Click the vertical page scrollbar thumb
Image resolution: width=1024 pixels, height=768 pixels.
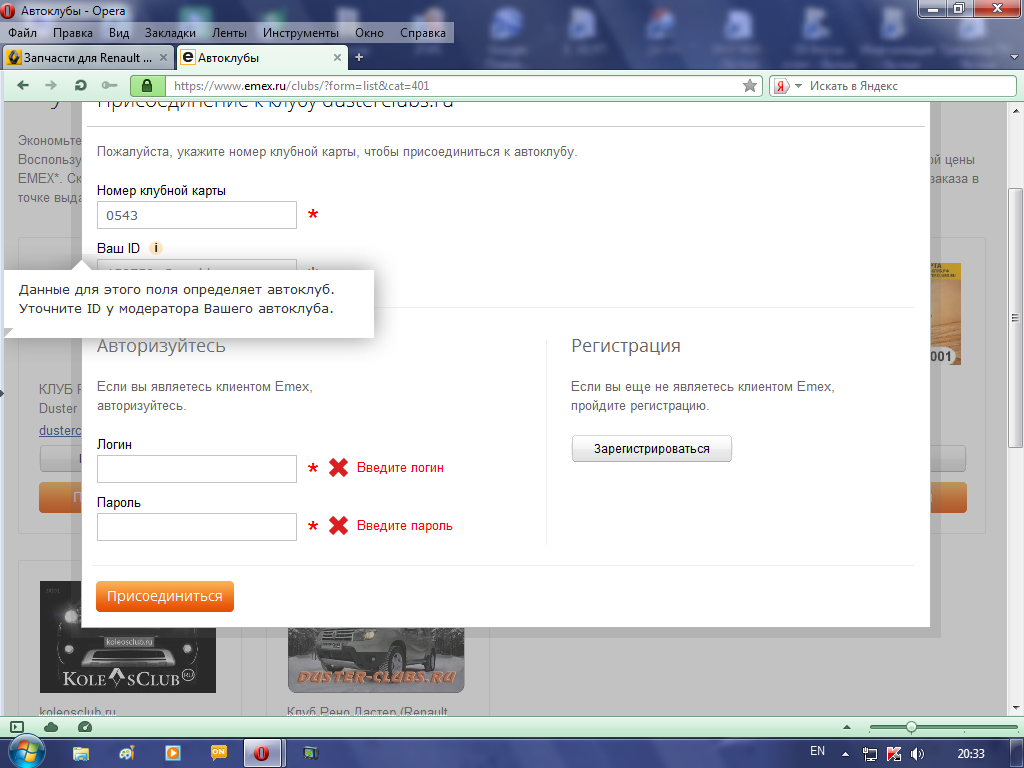pyautogui.click(x=1015, y=317)
